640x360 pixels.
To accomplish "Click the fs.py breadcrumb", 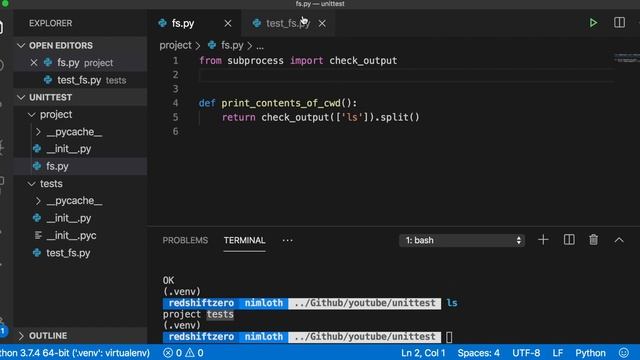I will [232, 45].
